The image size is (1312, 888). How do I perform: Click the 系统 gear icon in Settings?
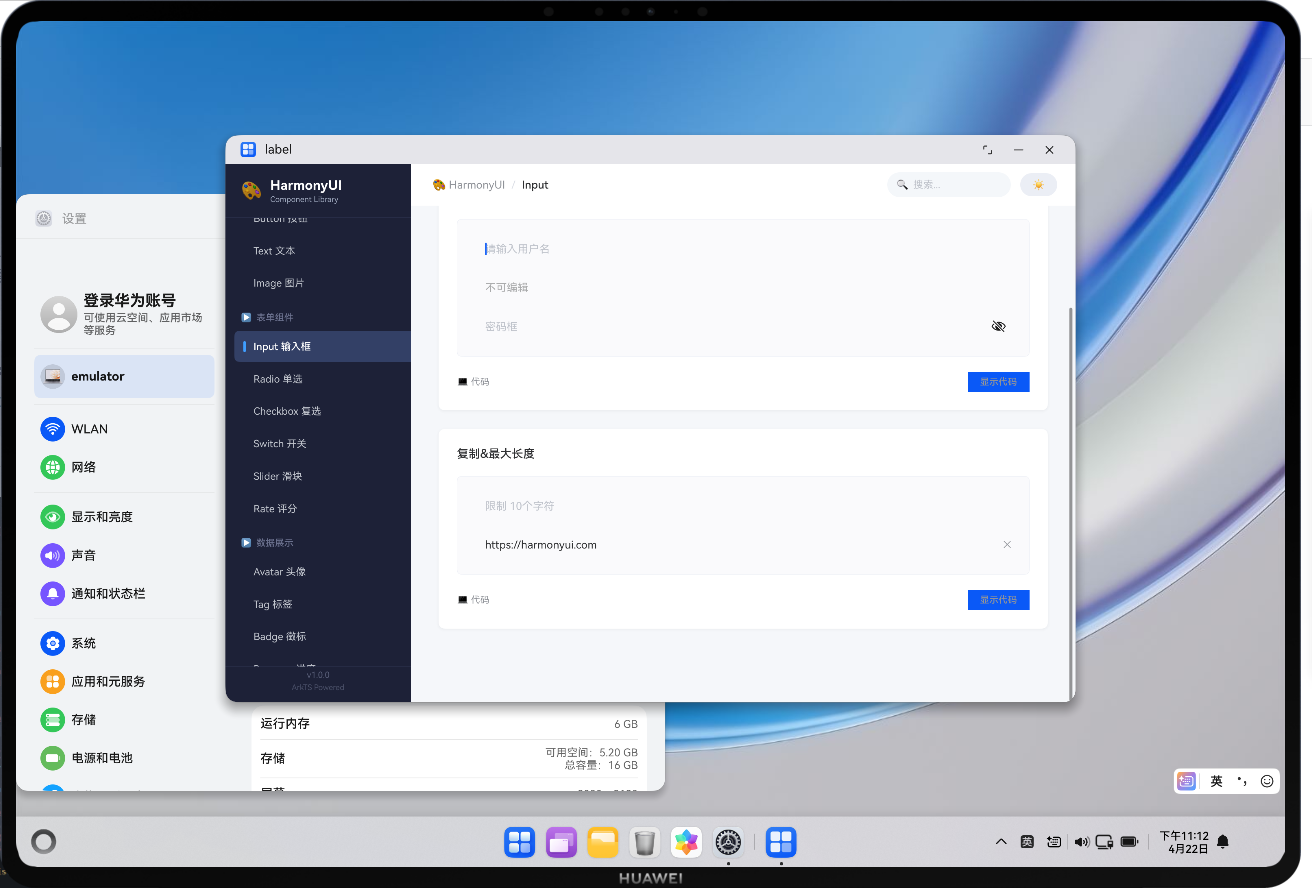[x=52, y=643]
